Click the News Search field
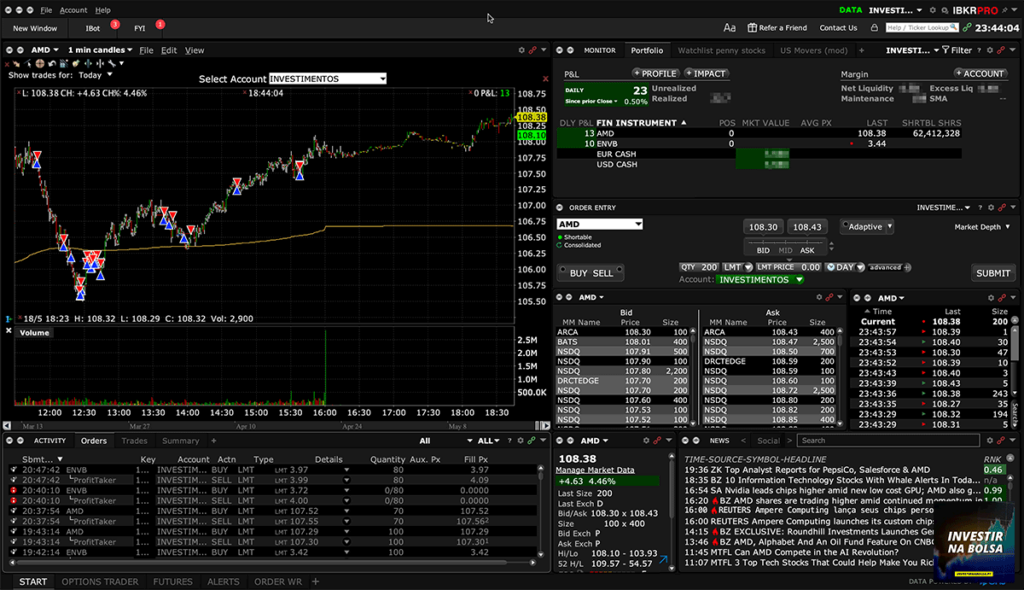The width and height of the screenshot is (1024, 590). (x=889, y=441)
